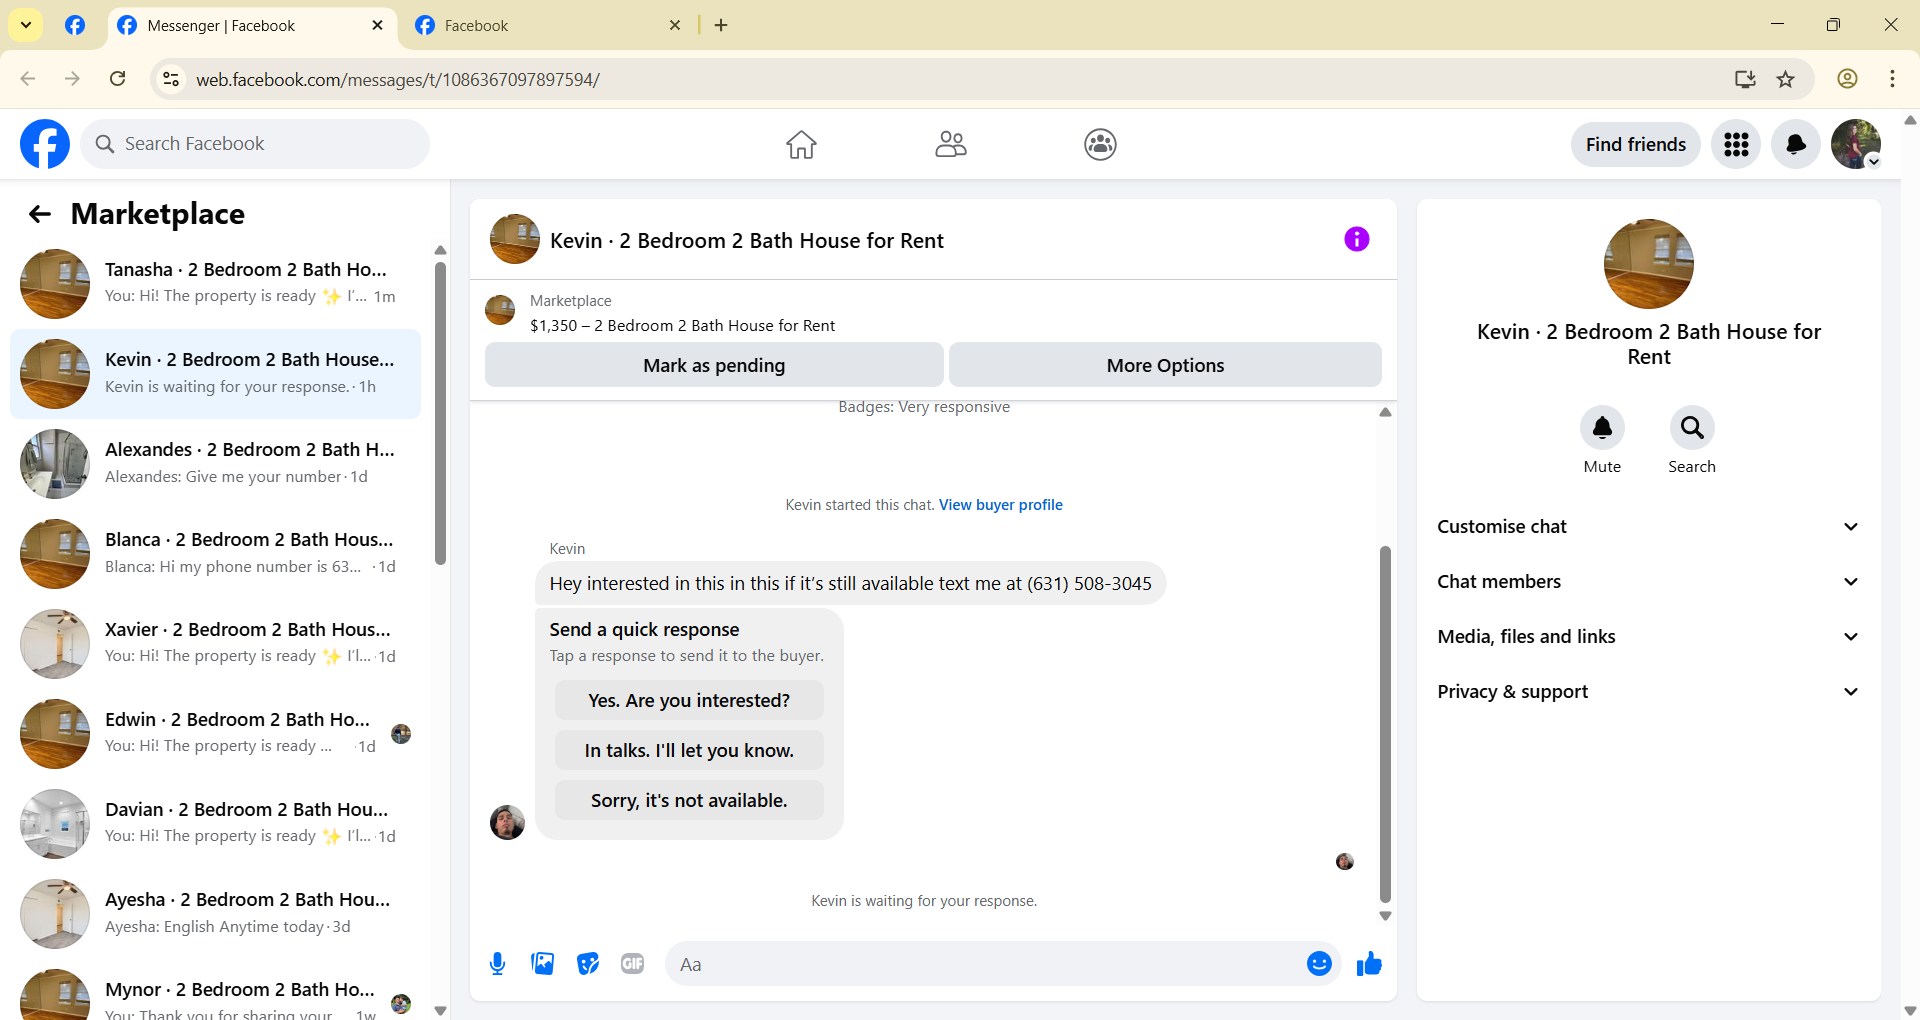Open the Groups icon in top navigation

pos(1100,145)
